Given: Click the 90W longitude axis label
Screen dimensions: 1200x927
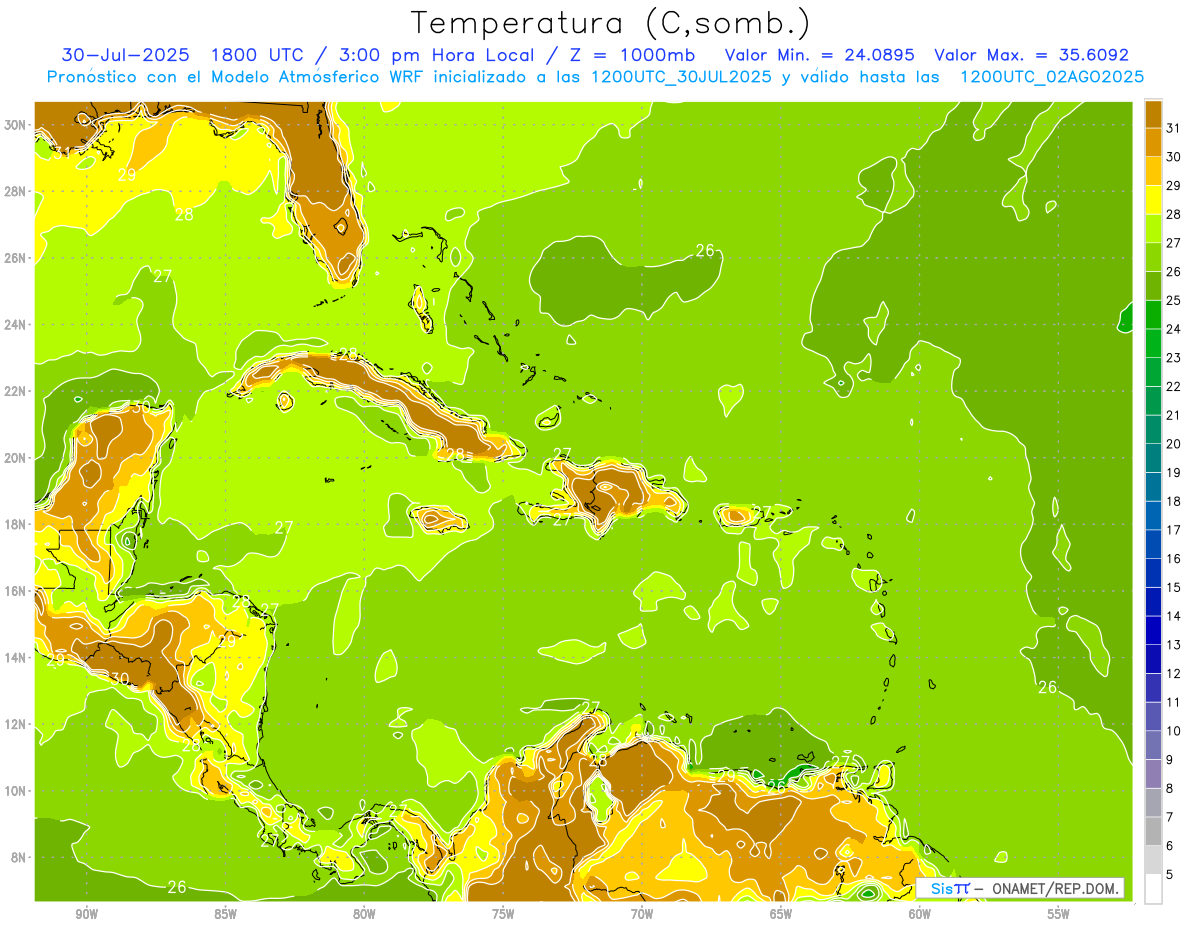Looking at the screenshot, I should point(87,914).
